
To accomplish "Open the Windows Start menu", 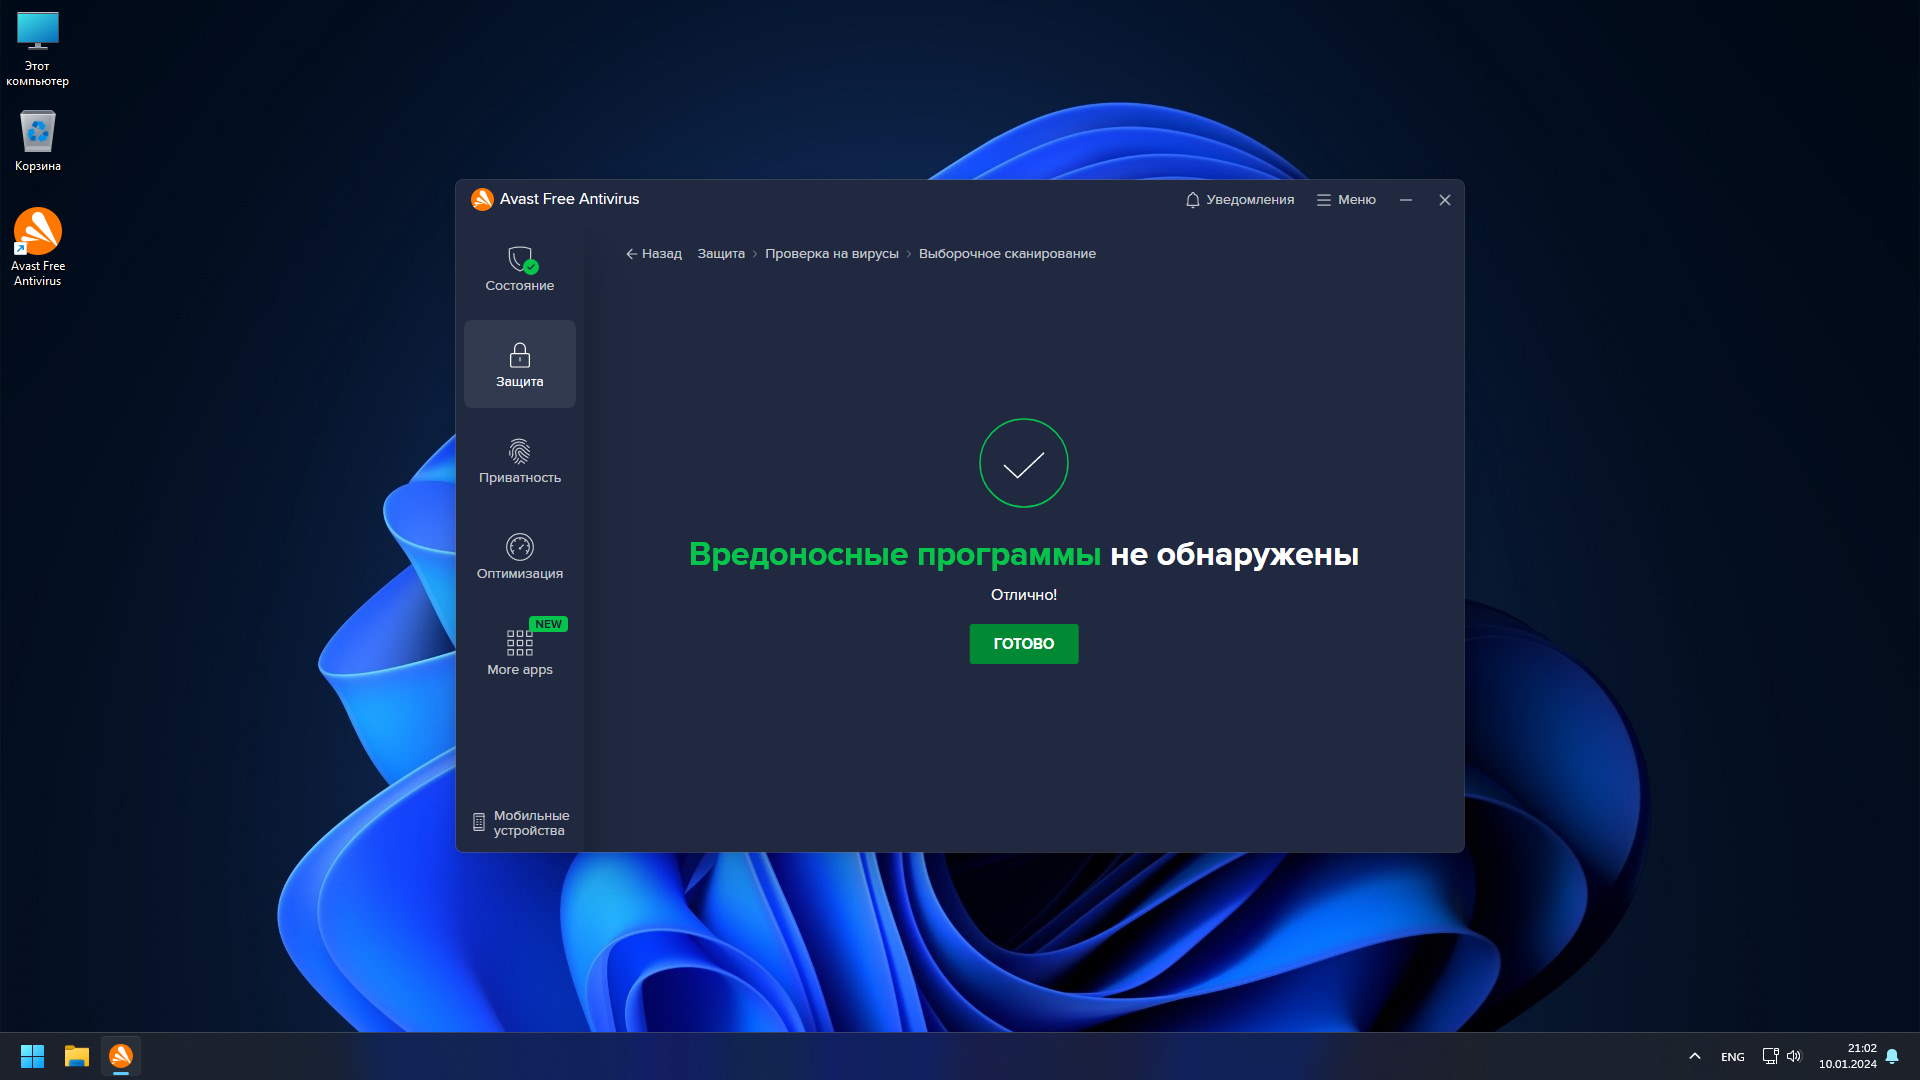I will pyautogui.click(x=32, y=1056).
